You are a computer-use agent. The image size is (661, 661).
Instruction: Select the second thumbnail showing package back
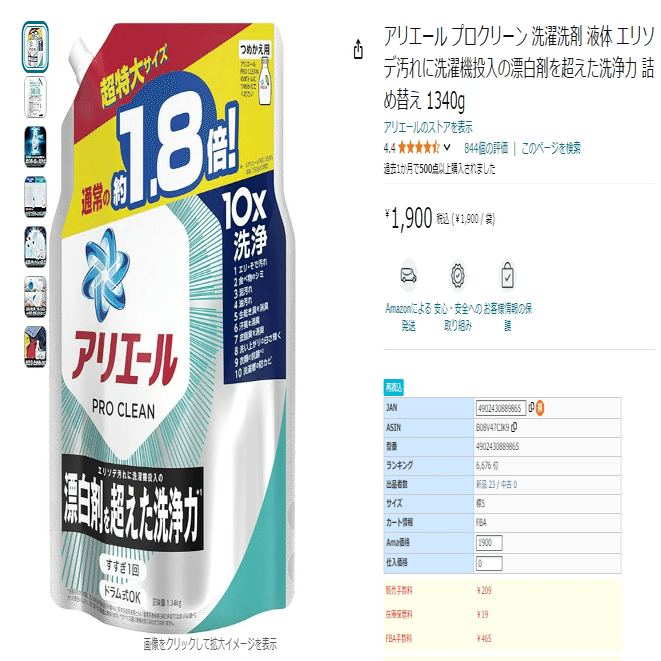35,97
